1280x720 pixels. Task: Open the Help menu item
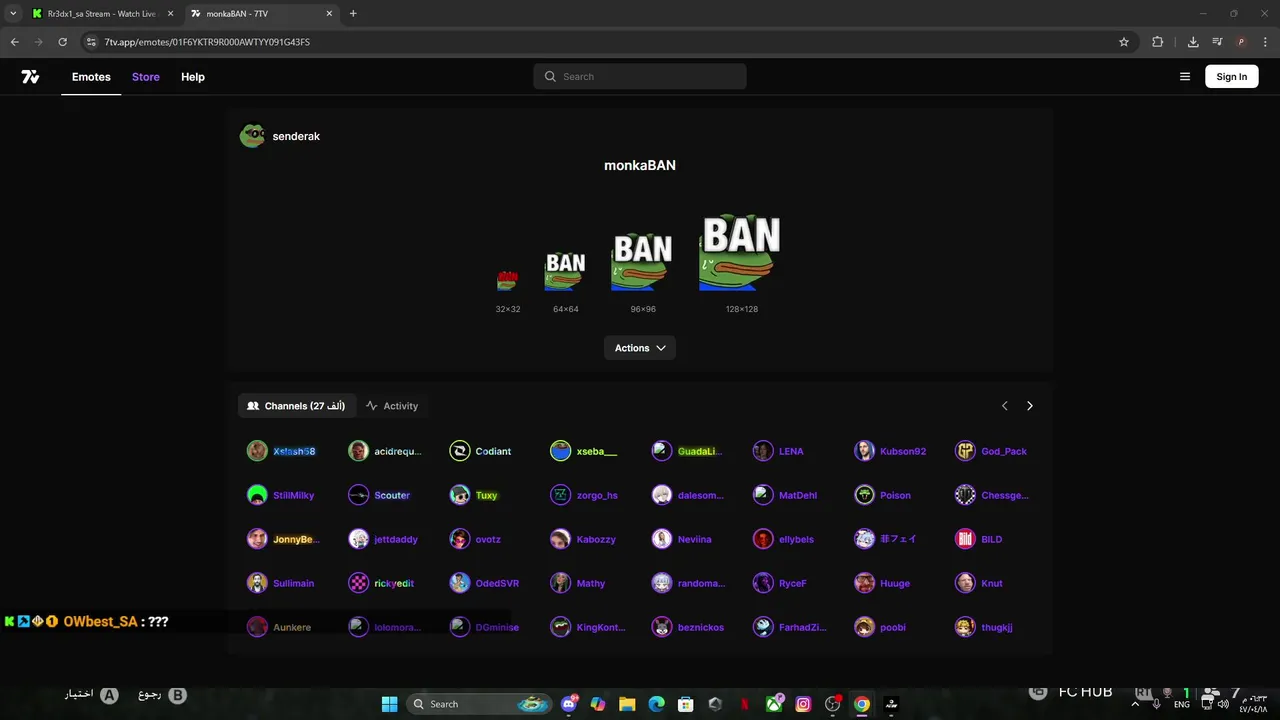point(193,77)
